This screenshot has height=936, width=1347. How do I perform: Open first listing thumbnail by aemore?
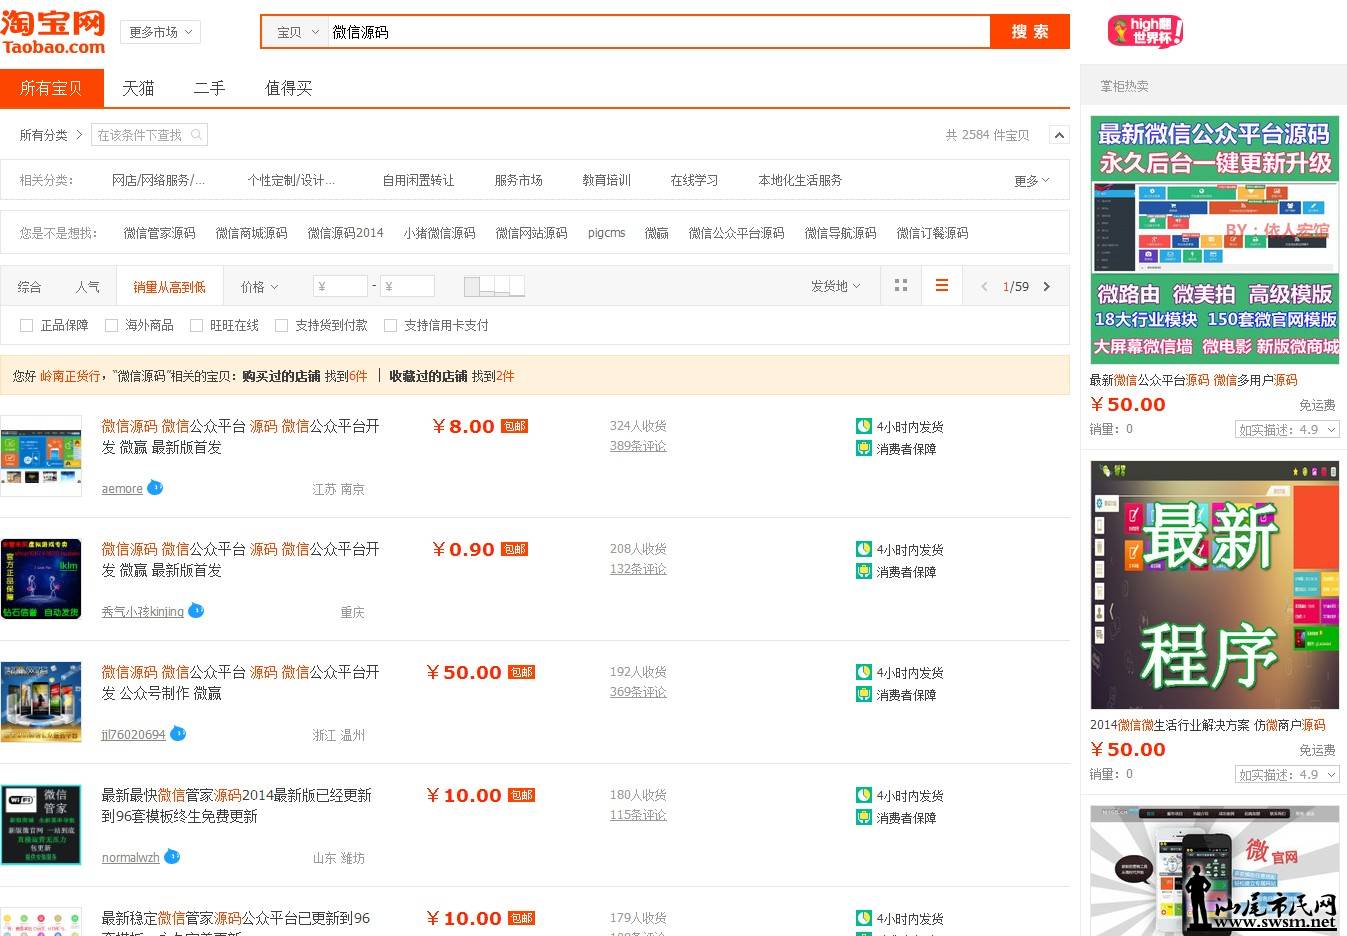click(41, 456)
